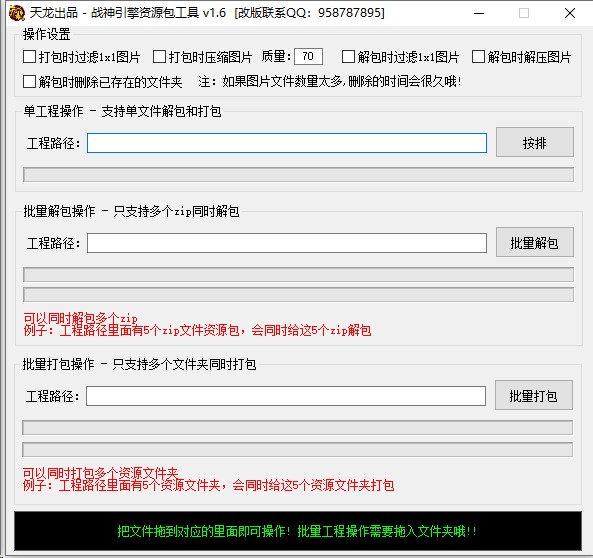Image resolution: width=593 pixels, height=558 pixels.
Task: Click first progress bar under batch unpack
Action: 298,275
